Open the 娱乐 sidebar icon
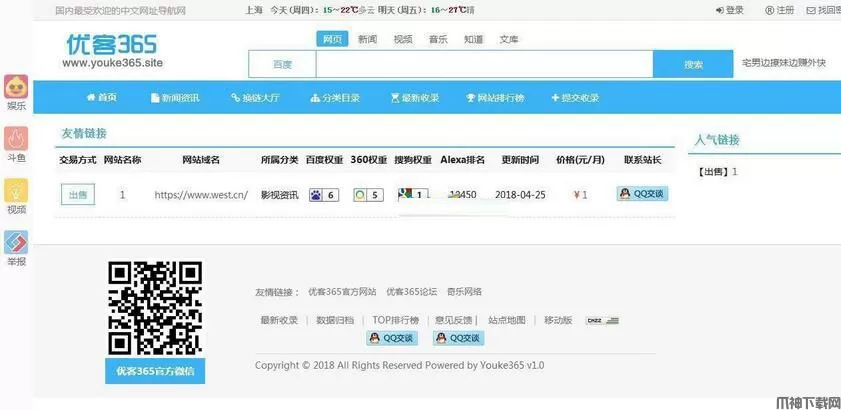The image size is (841, 410). (16, 87)
